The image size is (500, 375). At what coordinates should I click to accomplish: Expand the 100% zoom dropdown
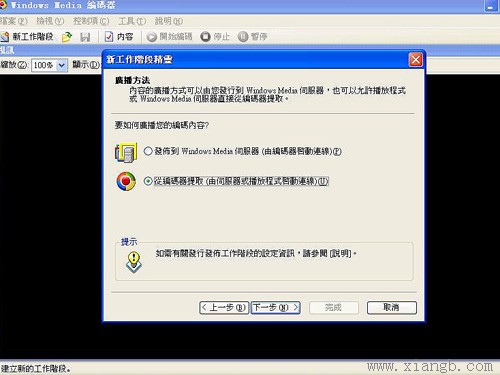(61, 65)
